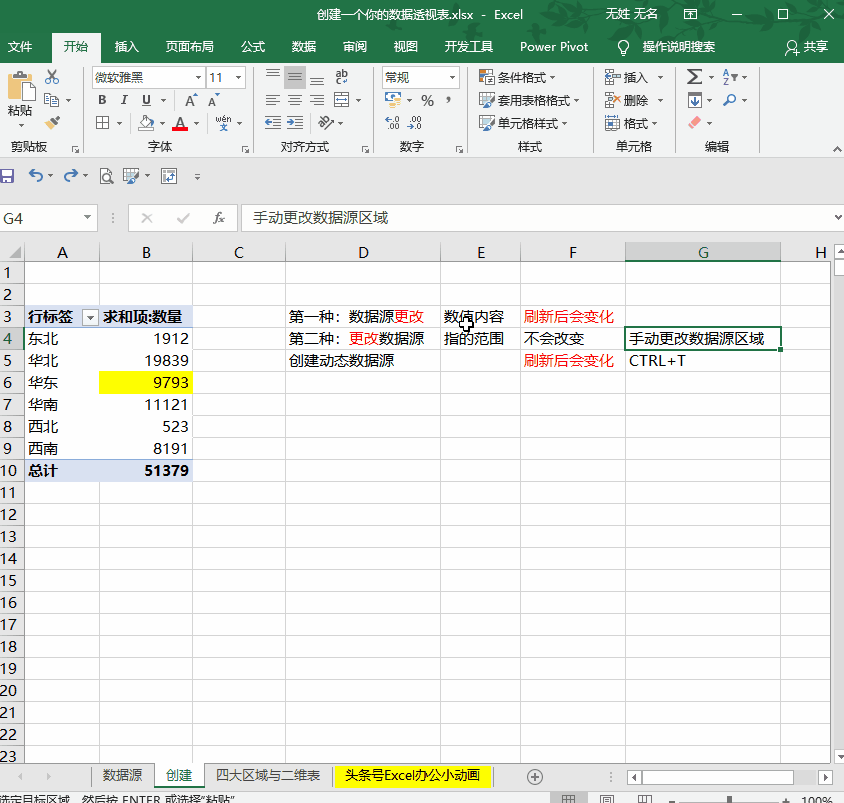Click the 共享 share button

click(806, 47)
